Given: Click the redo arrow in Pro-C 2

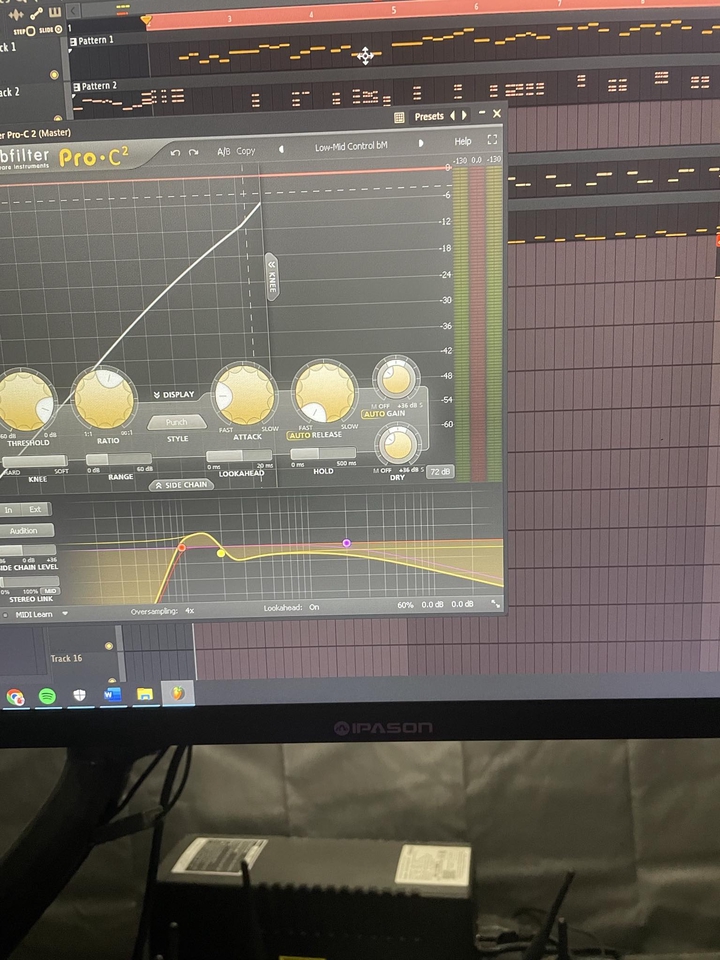Looking at the screenshot, I should coord(193,152).
